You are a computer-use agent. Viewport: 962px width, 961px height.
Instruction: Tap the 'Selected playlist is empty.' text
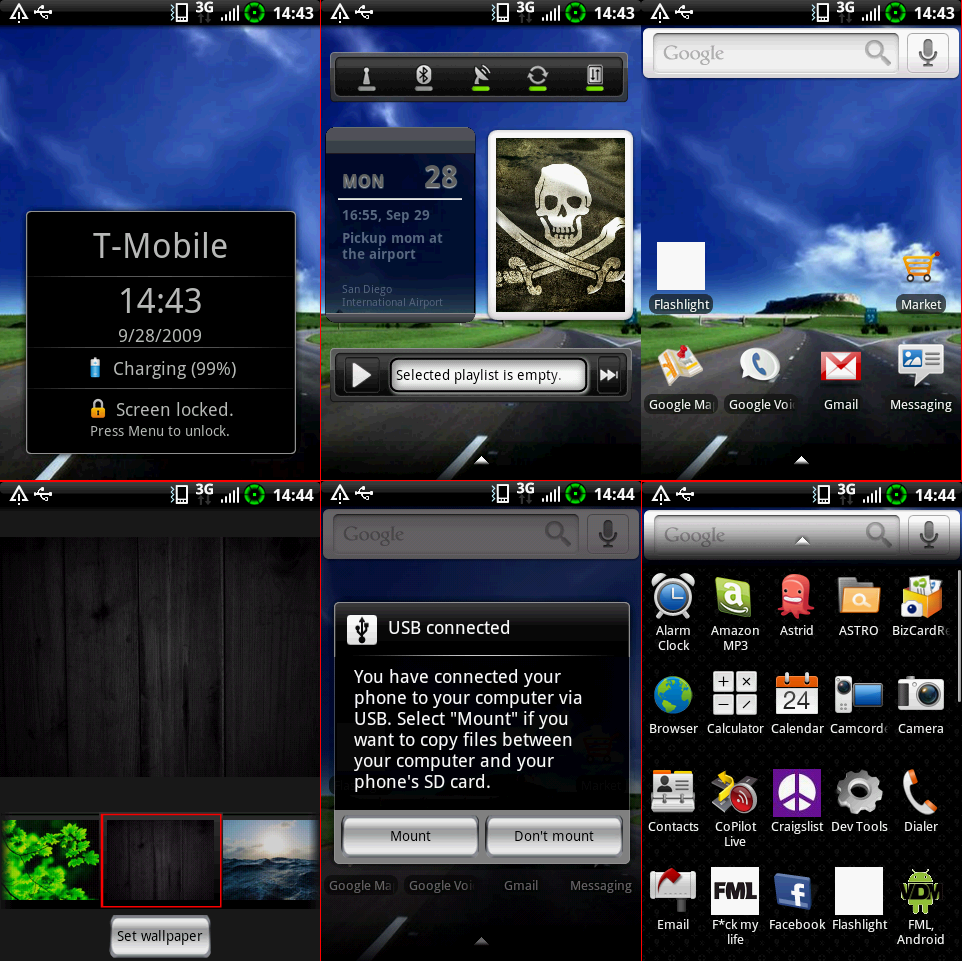point(479,375)
